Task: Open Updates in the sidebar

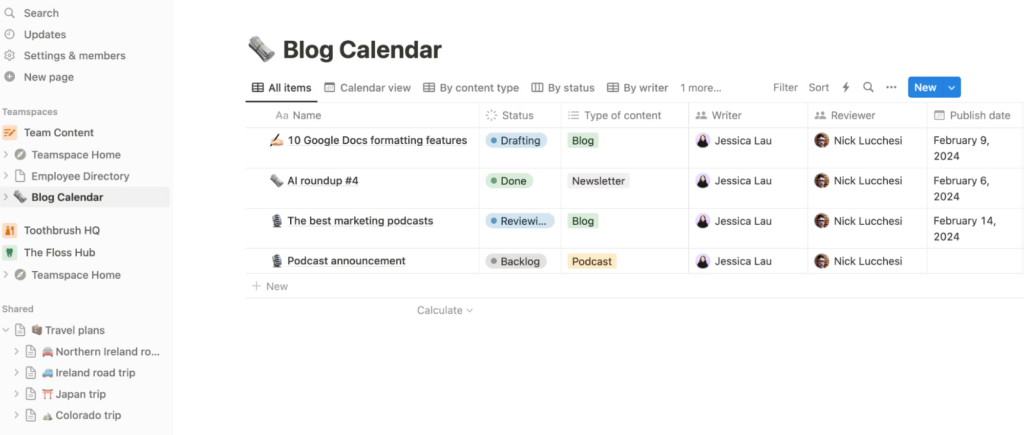Action: 44,34
